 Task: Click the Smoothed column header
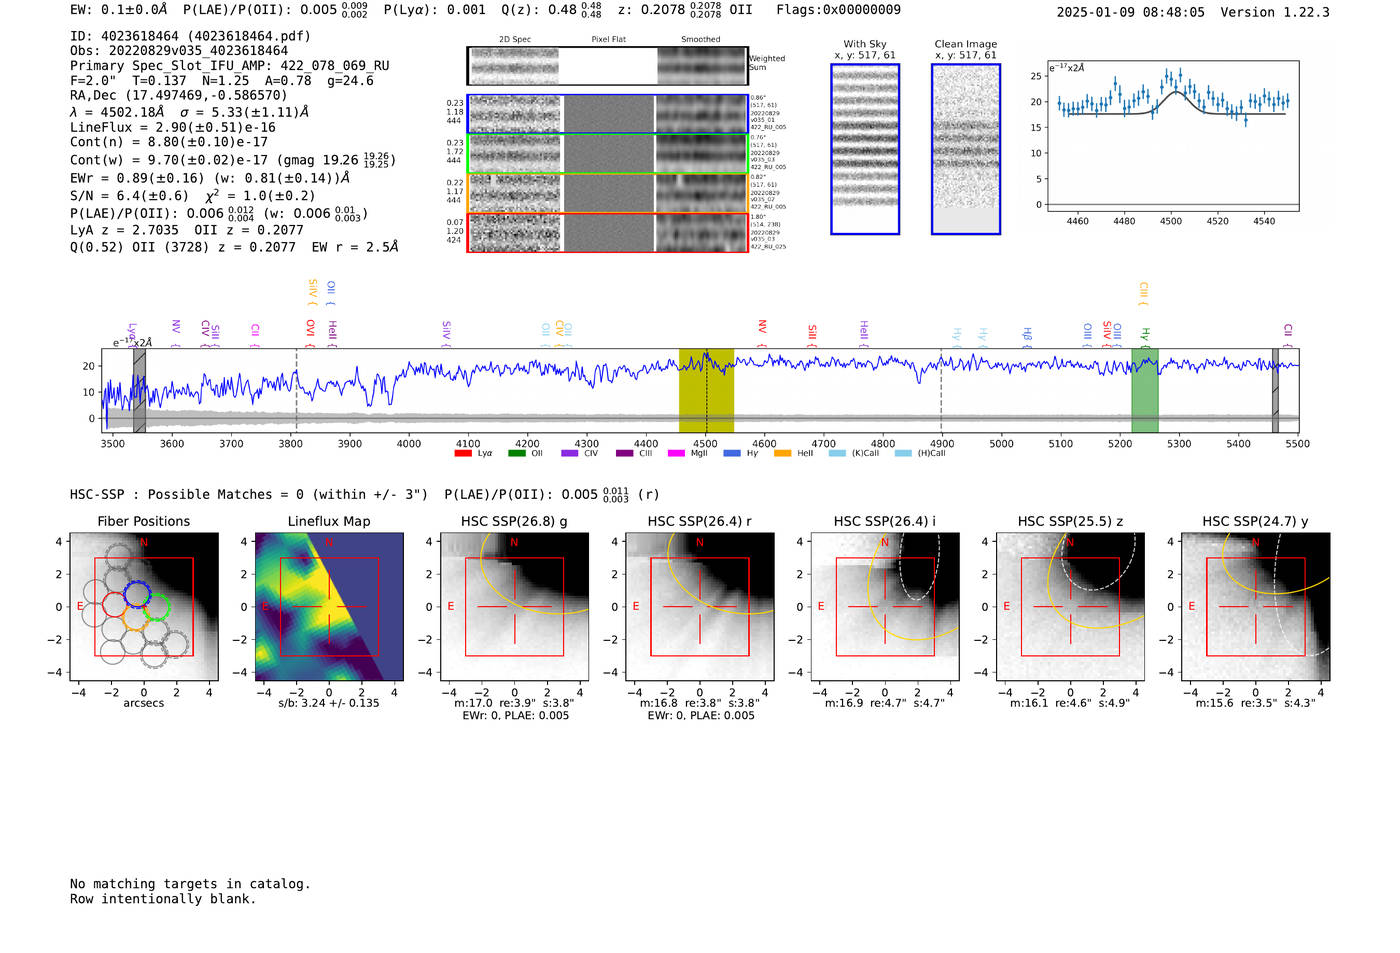pos(701,39)
